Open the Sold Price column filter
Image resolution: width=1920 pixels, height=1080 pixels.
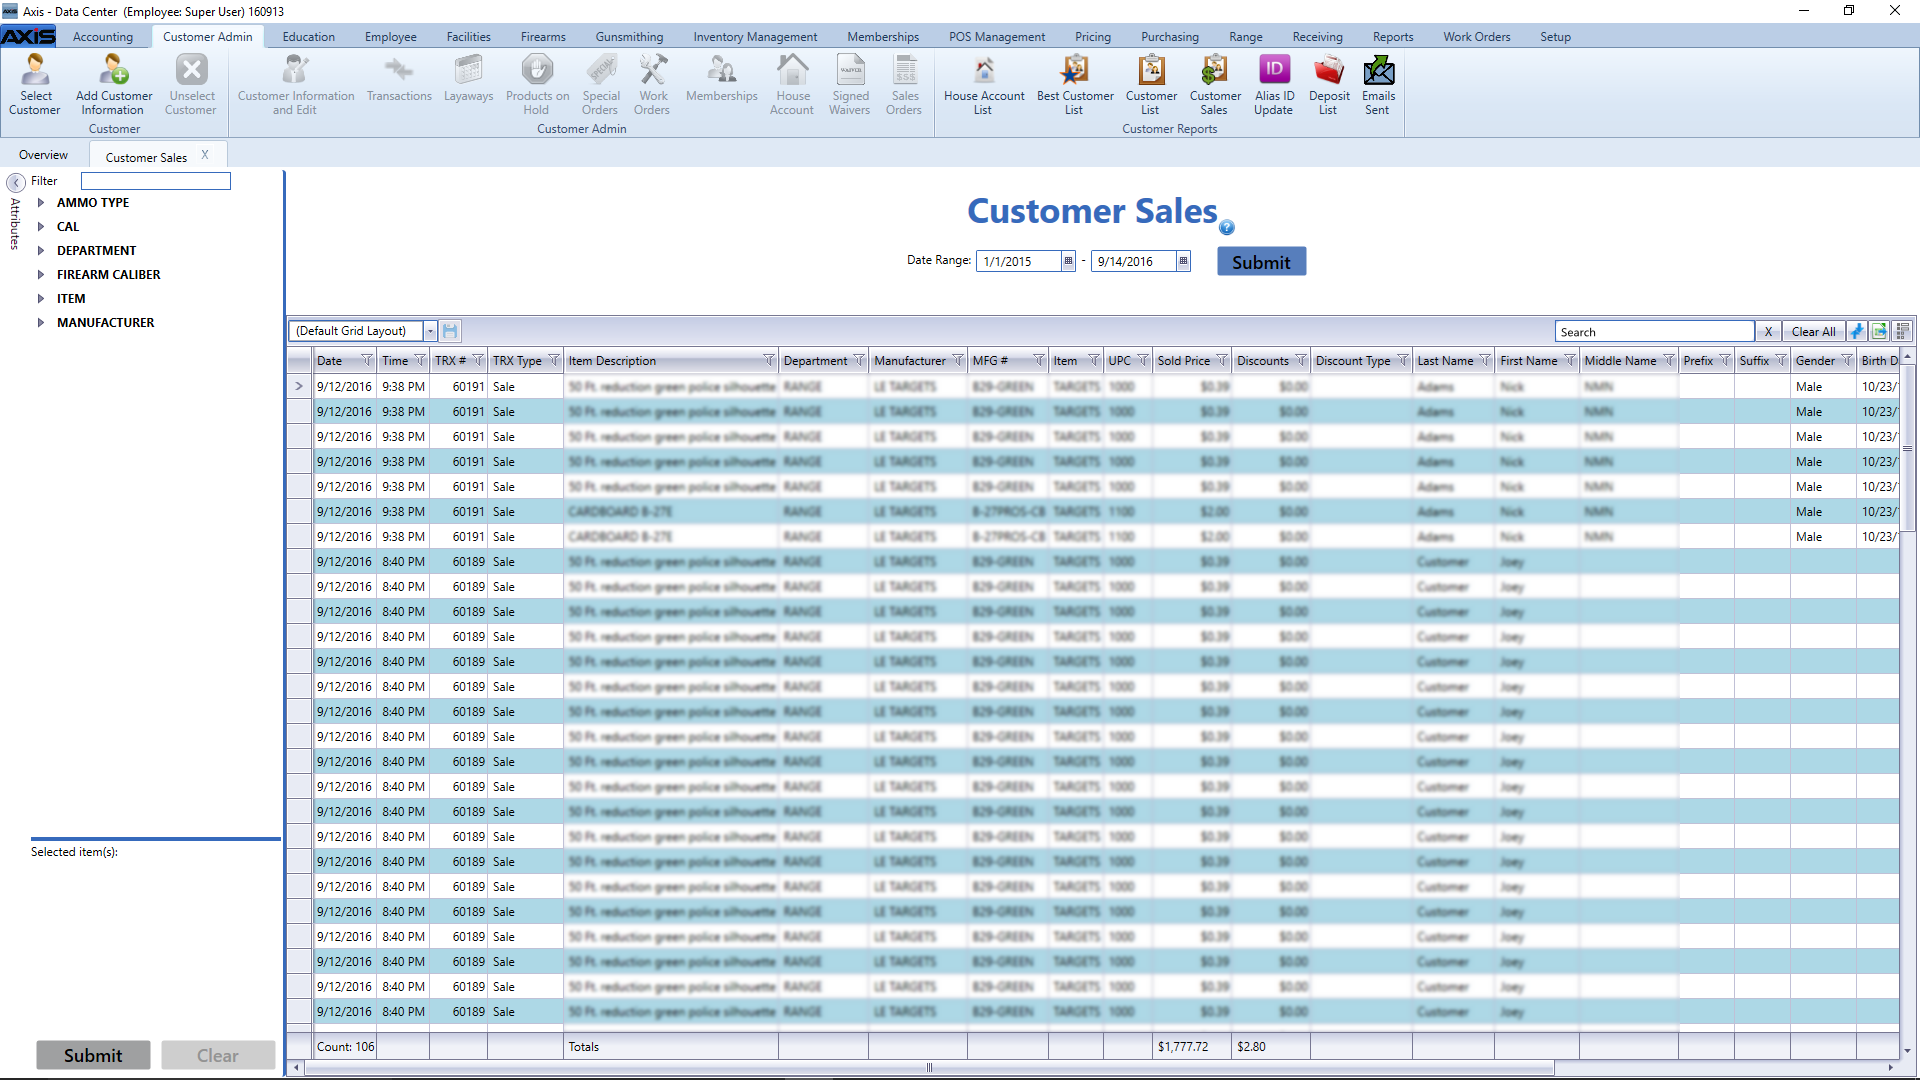tap(1222, 361)
